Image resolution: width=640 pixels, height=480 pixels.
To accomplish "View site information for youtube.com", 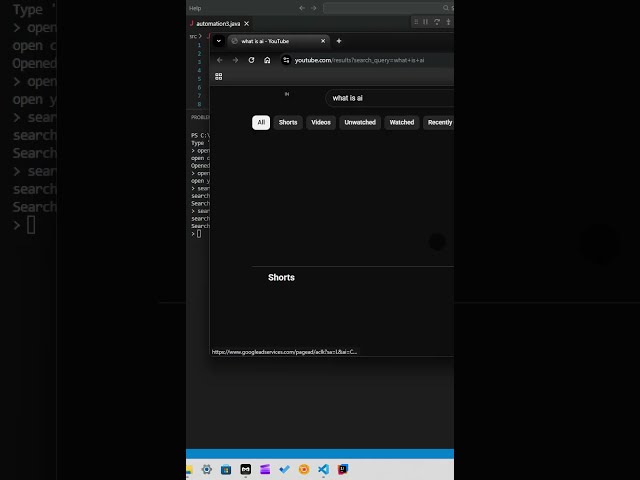I will point(286,60).
